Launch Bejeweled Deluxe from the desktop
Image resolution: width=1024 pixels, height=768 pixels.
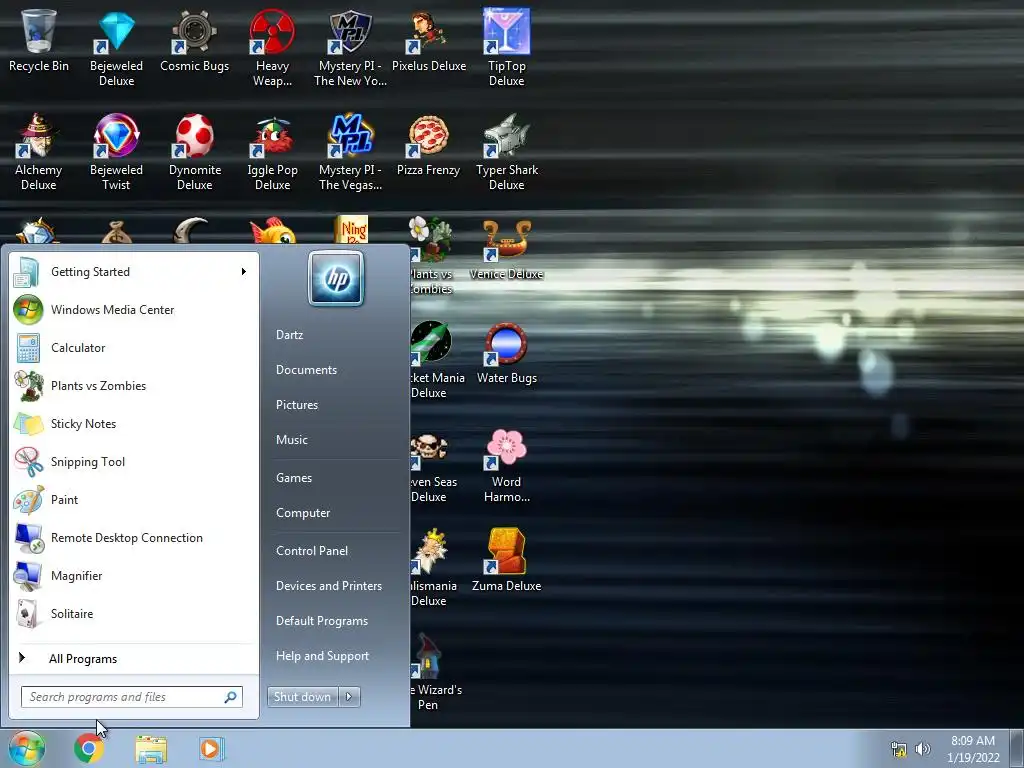[x=116, y=47]
